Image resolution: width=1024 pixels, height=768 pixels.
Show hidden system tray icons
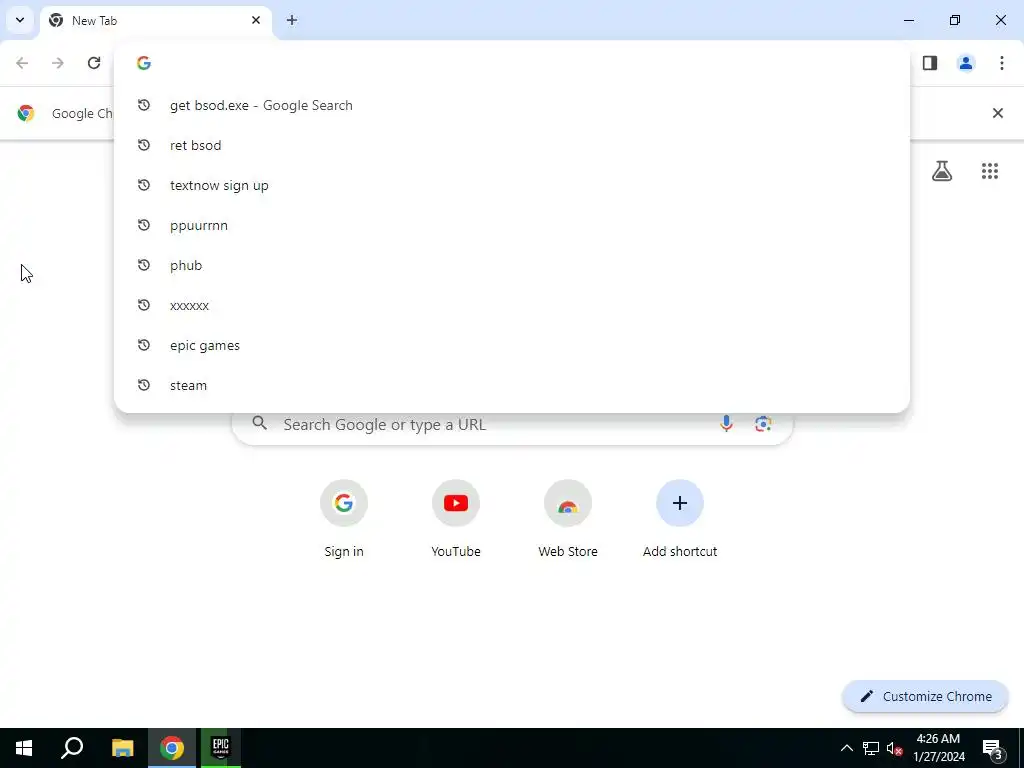(x=846, y=748)
